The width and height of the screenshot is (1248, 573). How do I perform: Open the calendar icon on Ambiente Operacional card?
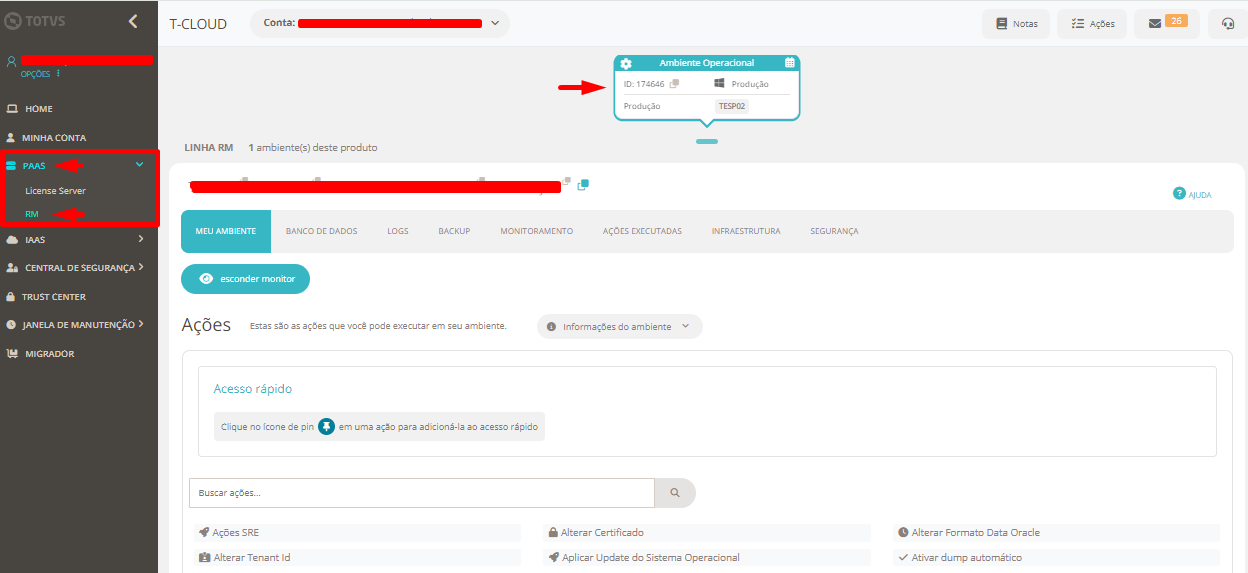tap(789, 63)
